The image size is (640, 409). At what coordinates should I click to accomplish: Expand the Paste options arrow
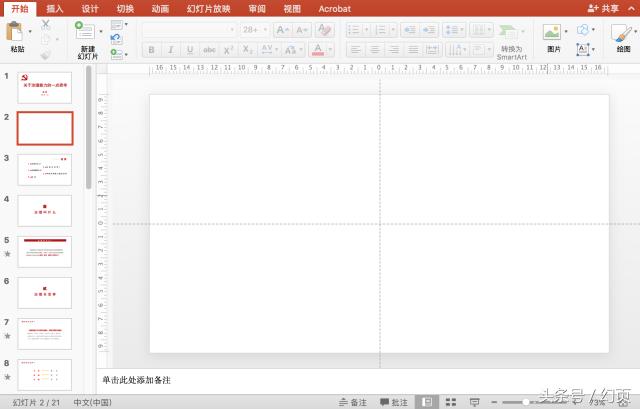pos(31,31)
